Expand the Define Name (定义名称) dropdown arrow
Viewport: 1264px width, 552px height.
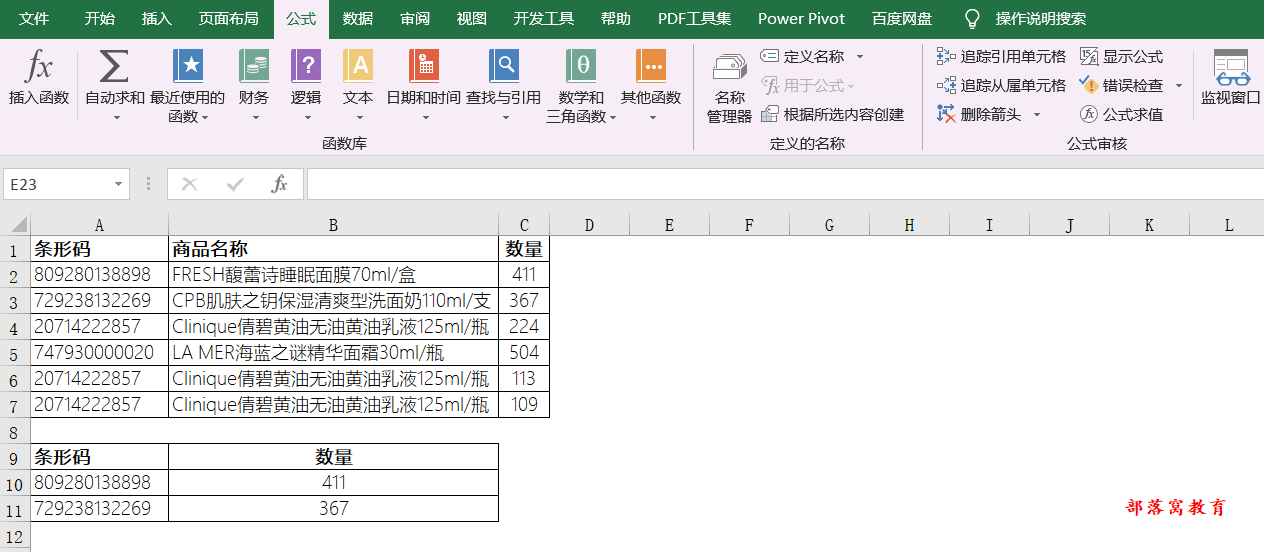[859, 57]
